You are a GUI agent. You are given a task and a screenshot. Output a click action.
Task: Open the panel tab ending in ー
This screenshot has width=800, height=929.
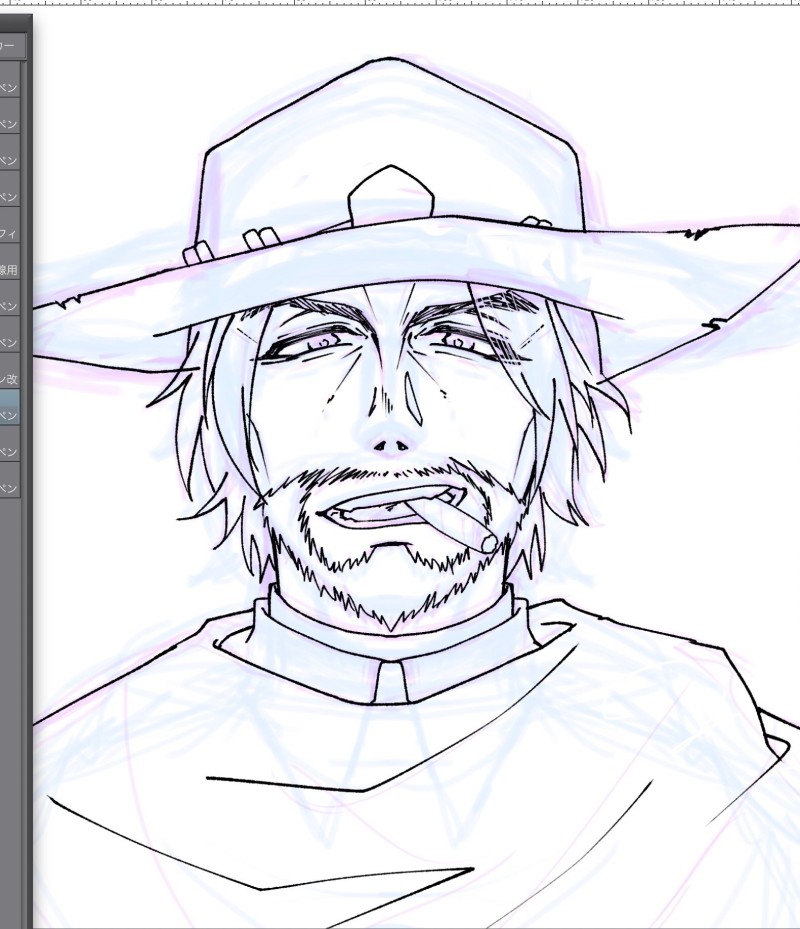[x=12, y=46]
